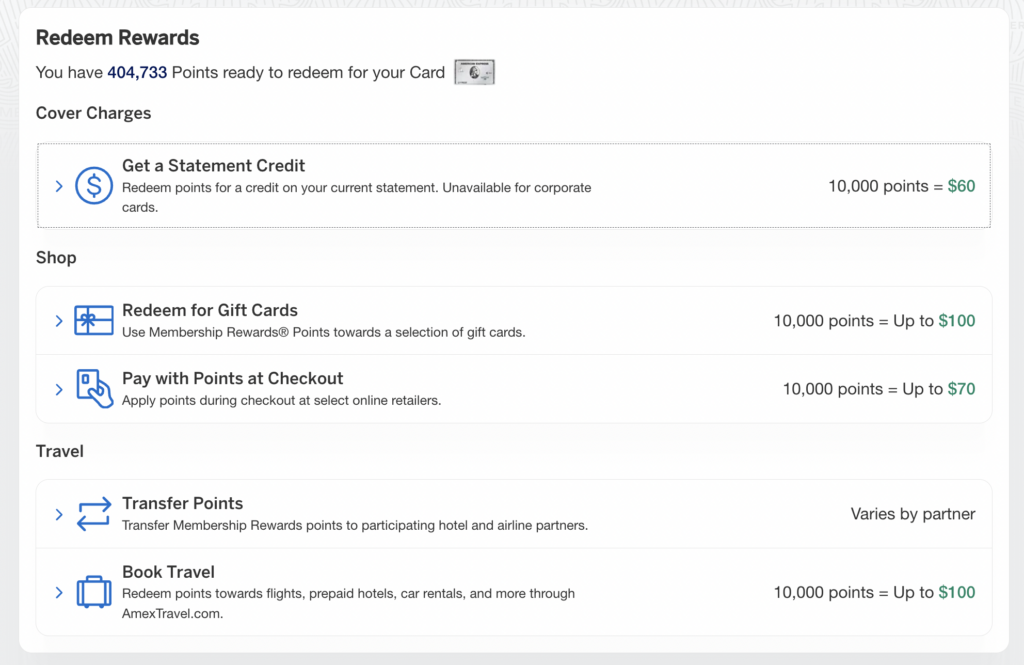
Task: Expand the Pay with Points at Checkout row
Action: (59, 388)
